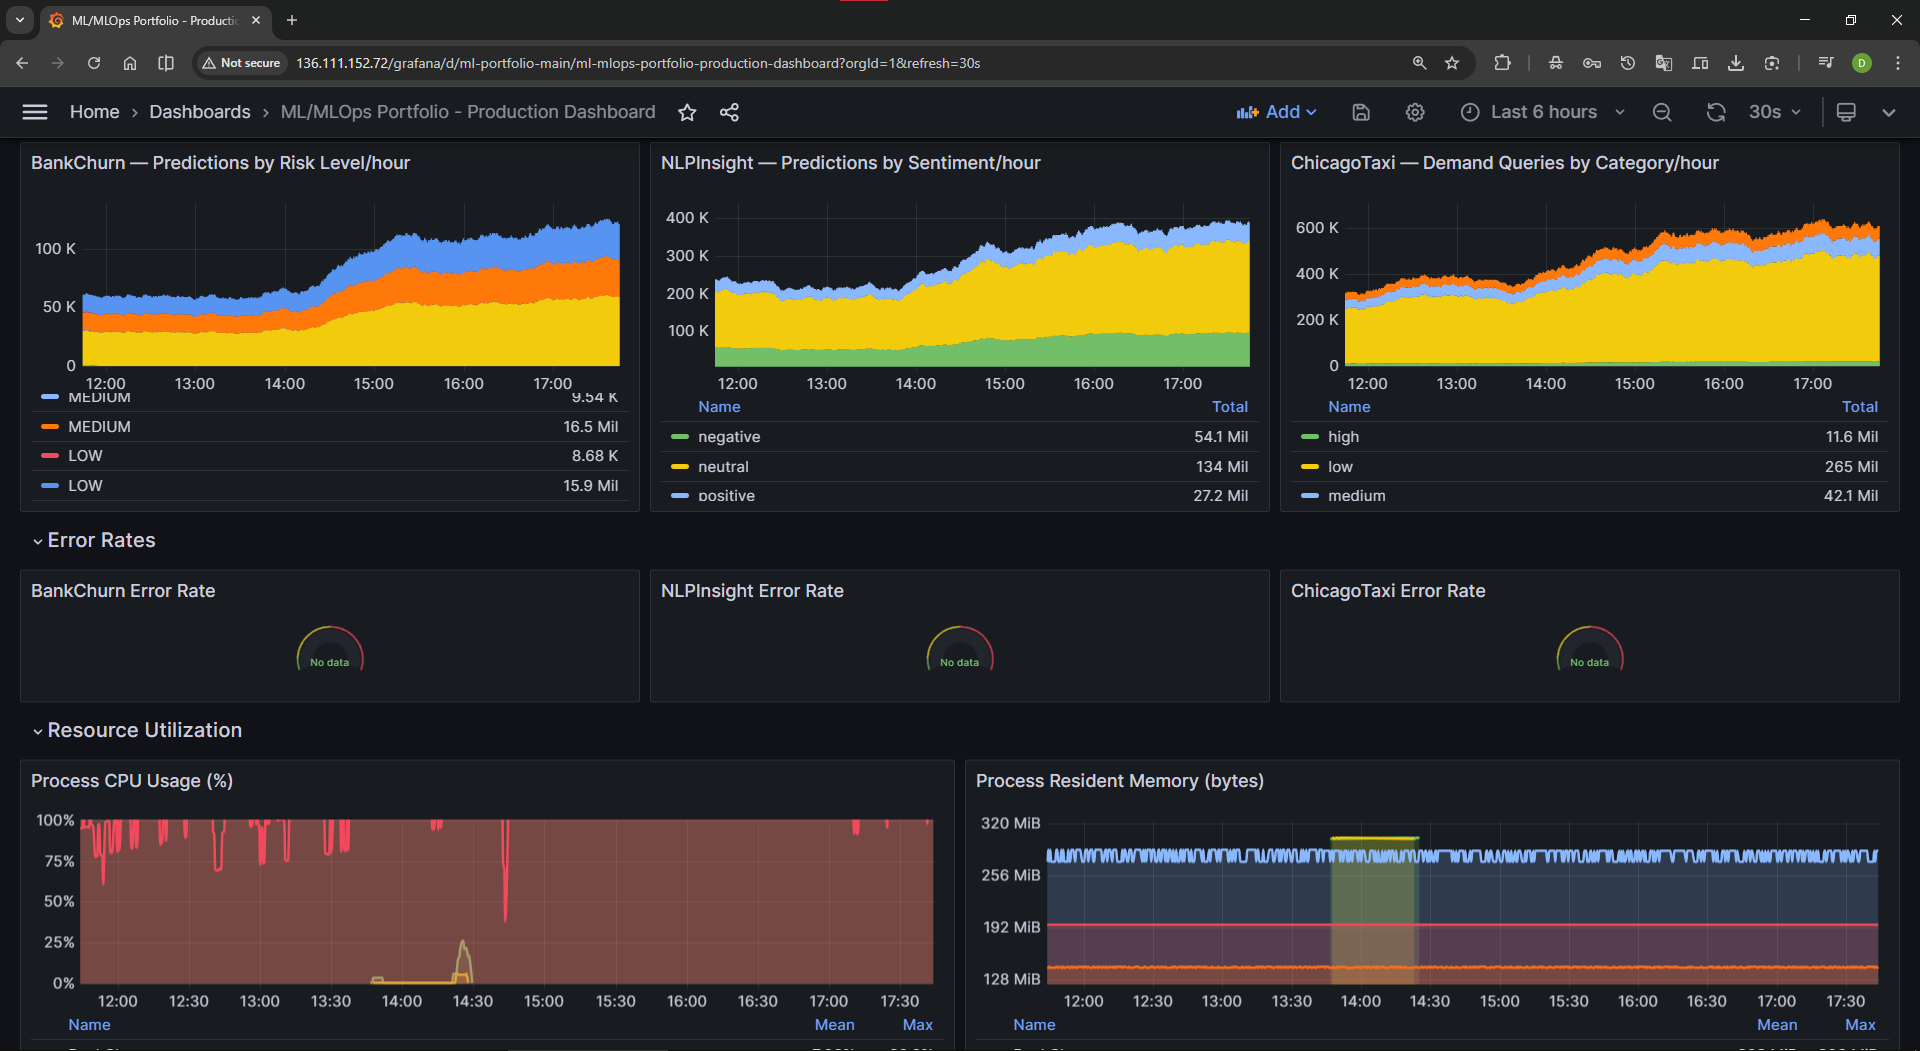Collapse the Error Rates row
Viewport: 1920px width, 1051px height.
click(101, 540)
